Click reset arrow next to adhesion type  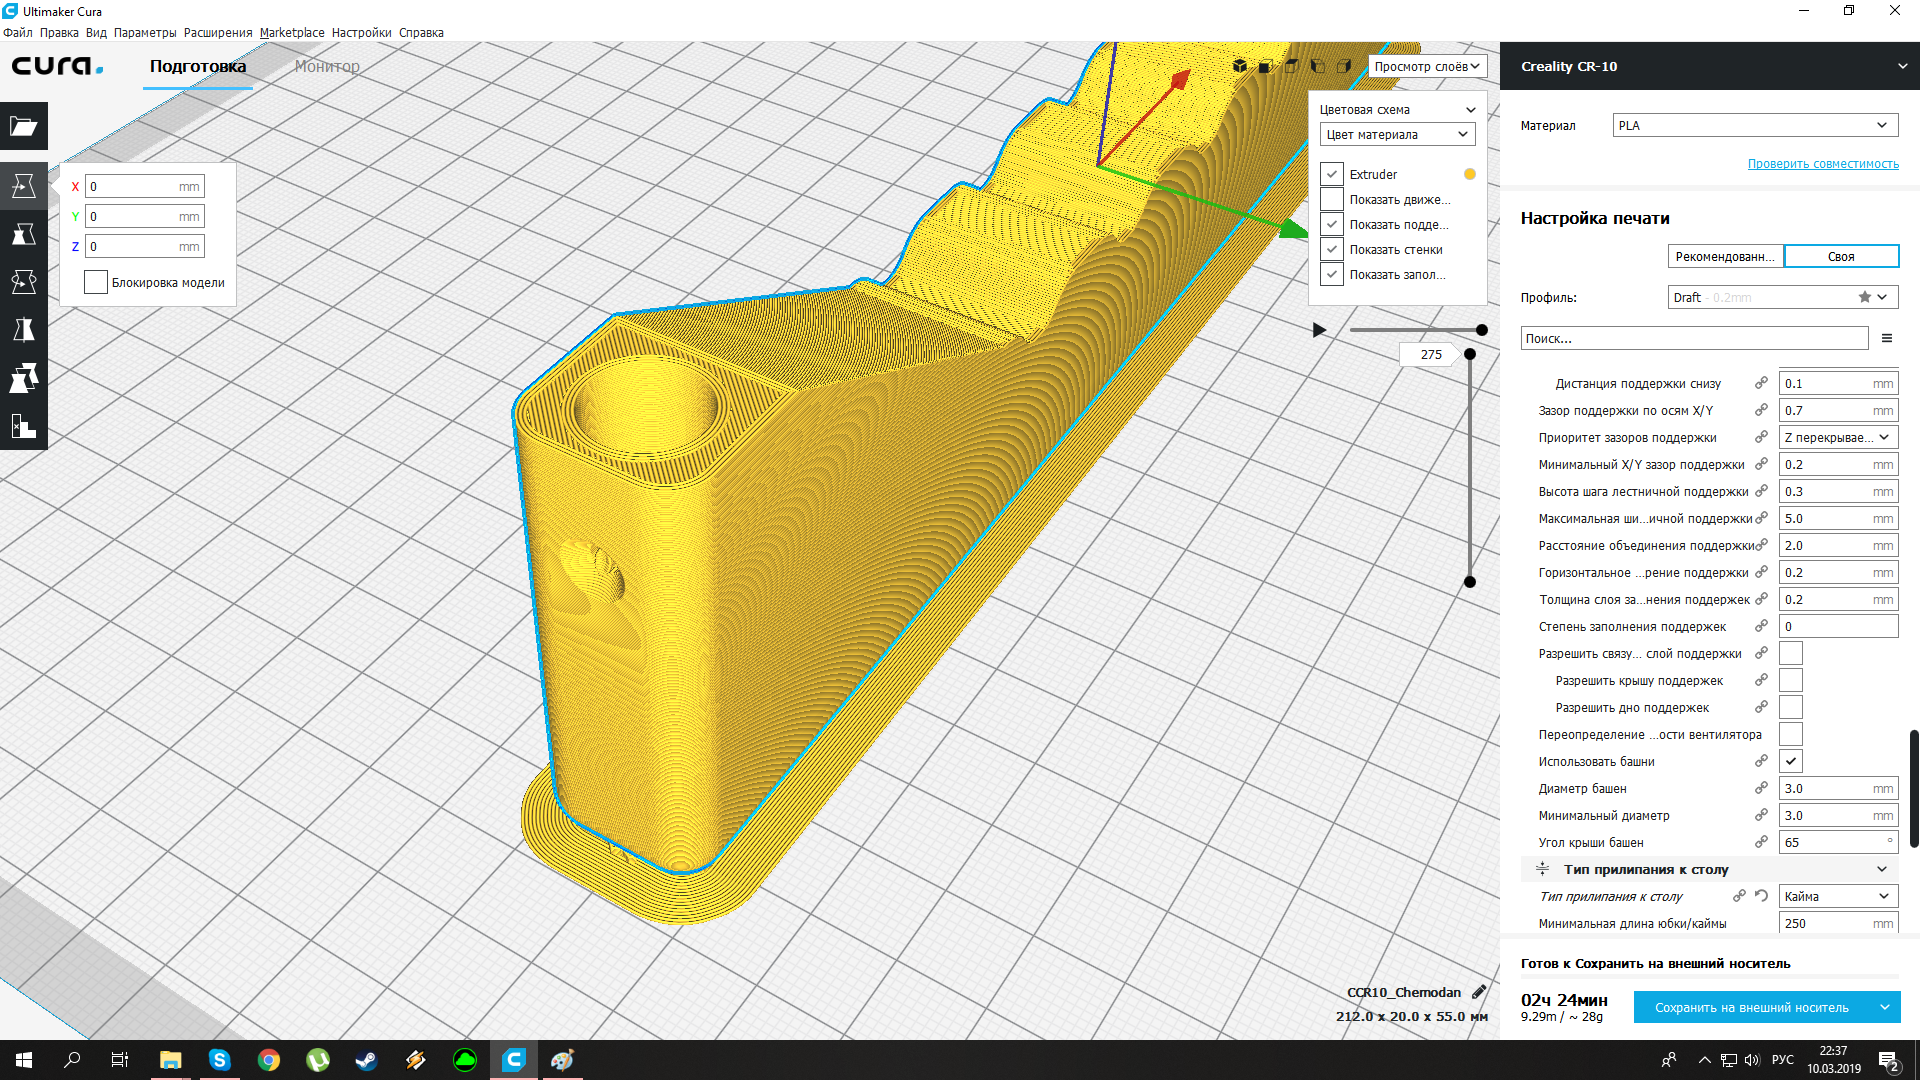(x=1761, y=896)
